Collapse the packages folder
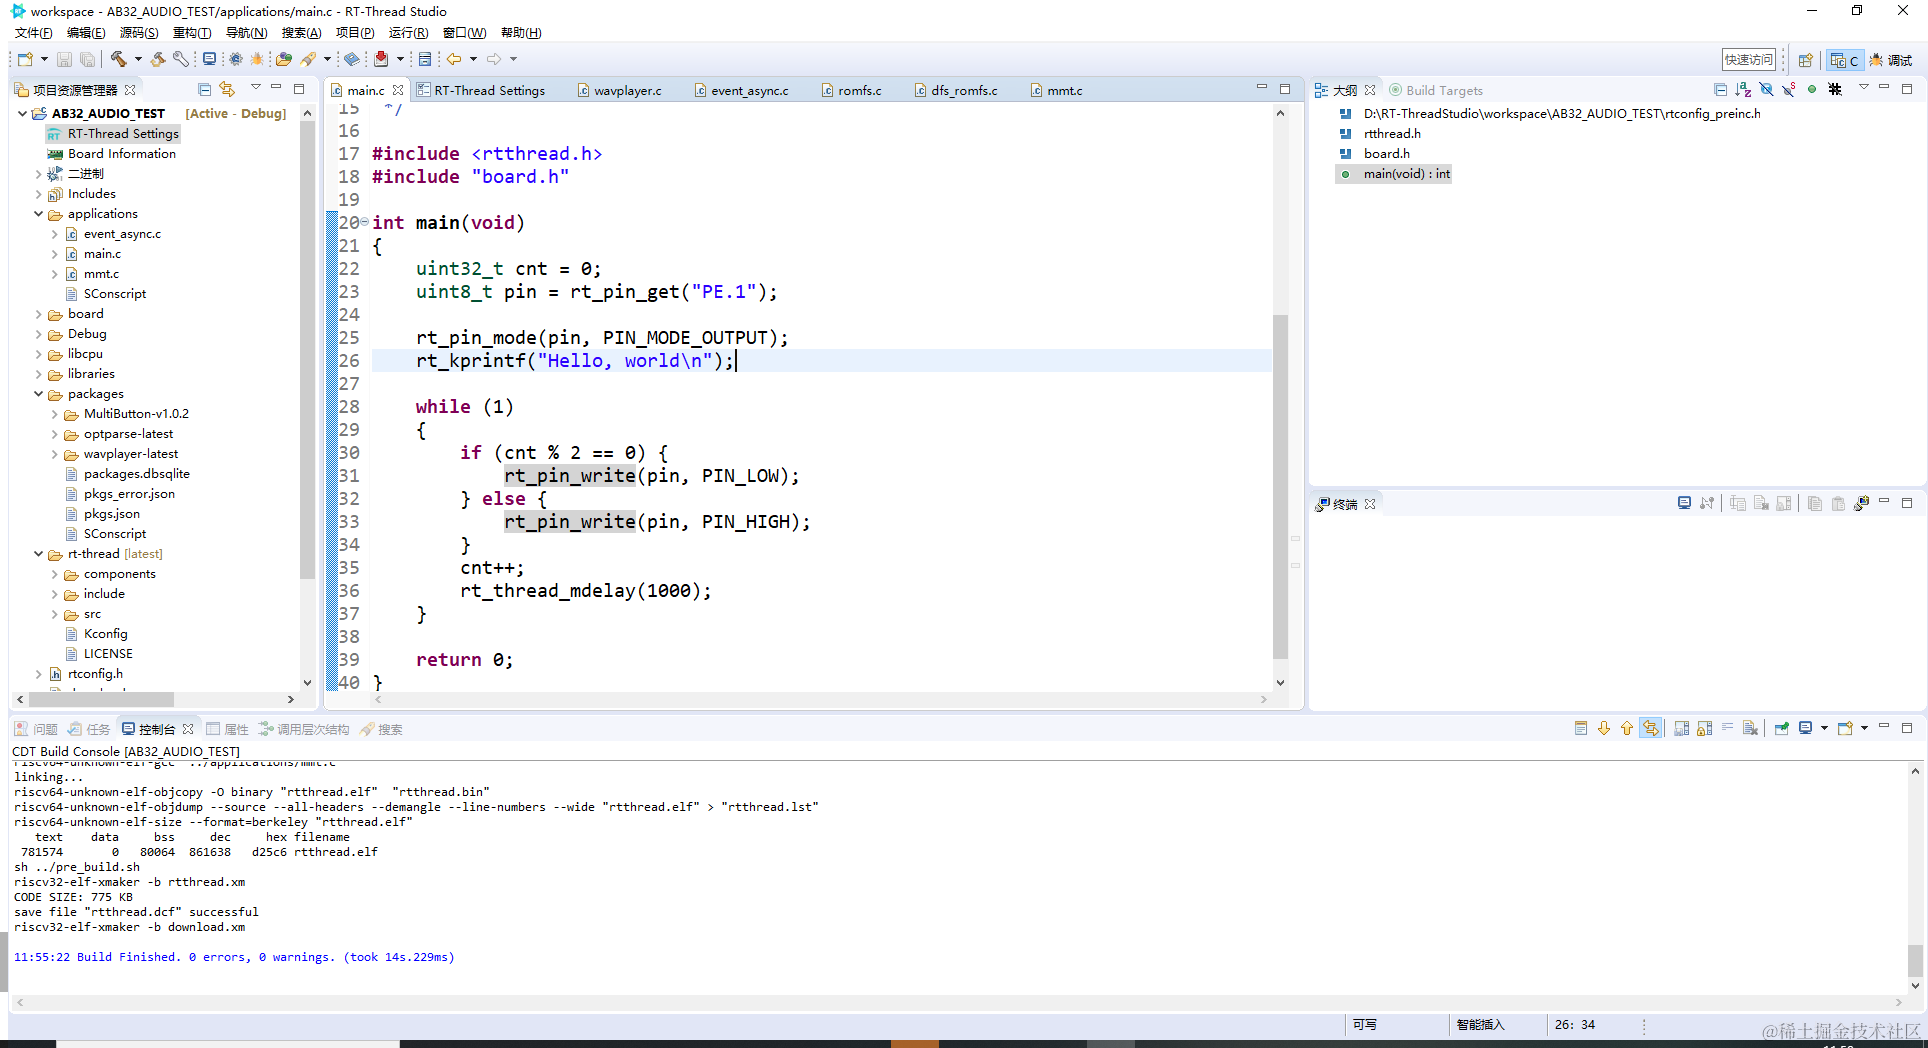This screenshot has width=1928, height=1048. click(39, 394)
